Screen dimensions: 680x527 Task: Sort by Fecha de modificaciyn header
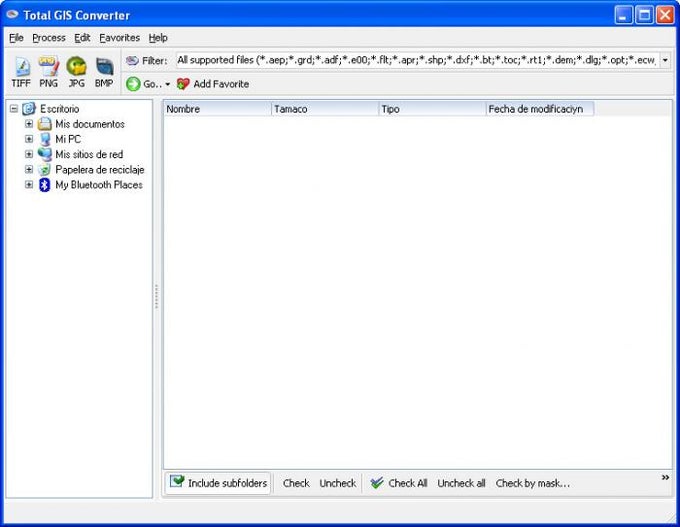(540, 109)
